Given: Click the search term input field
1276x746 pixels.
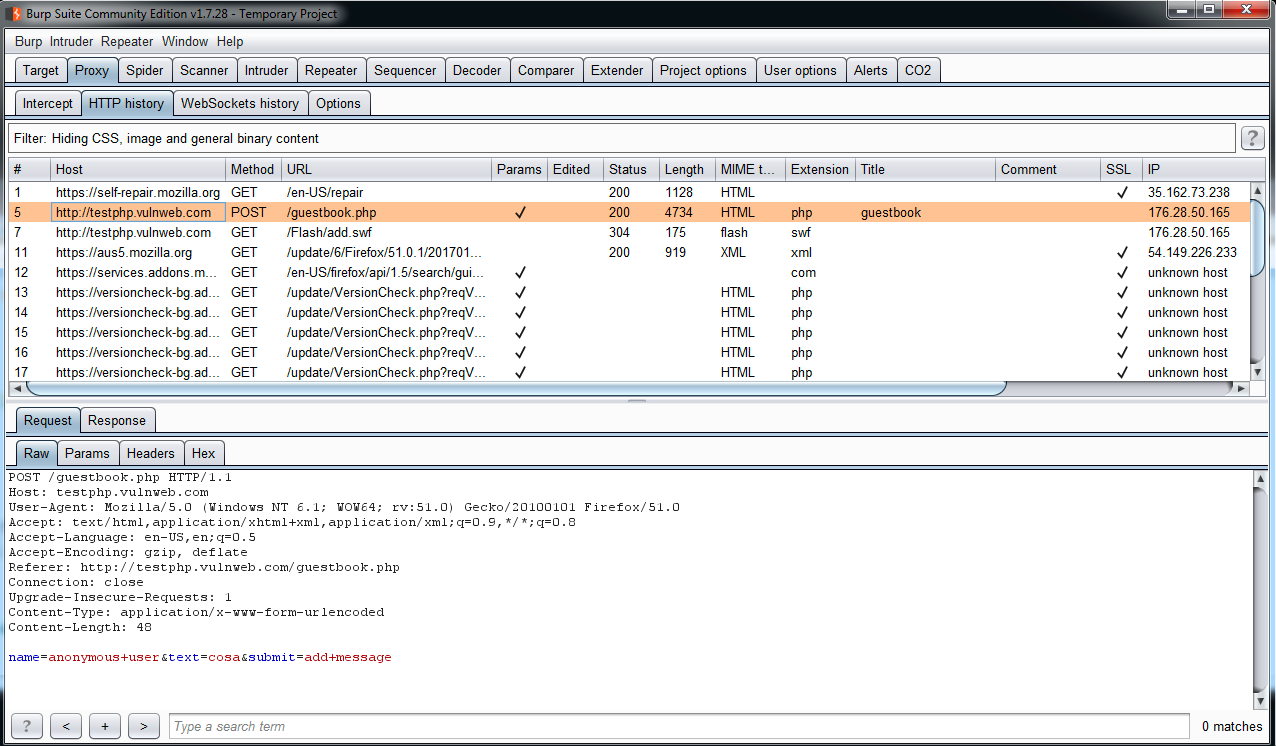Looking at the screenshot, I should 678,726.
